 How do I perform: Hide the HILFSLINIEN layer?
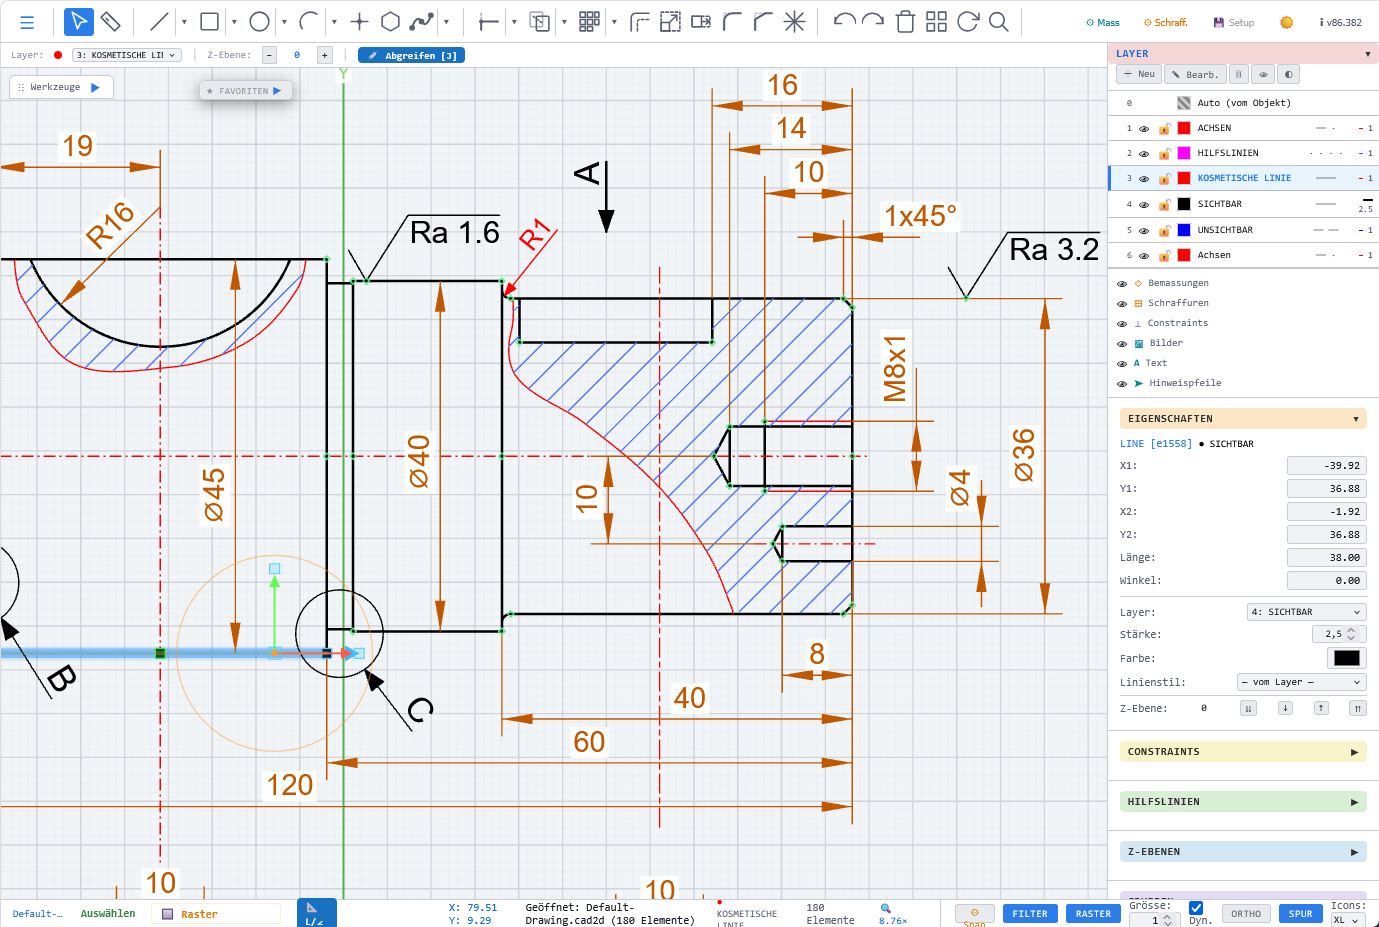[x=1144, y=153]
